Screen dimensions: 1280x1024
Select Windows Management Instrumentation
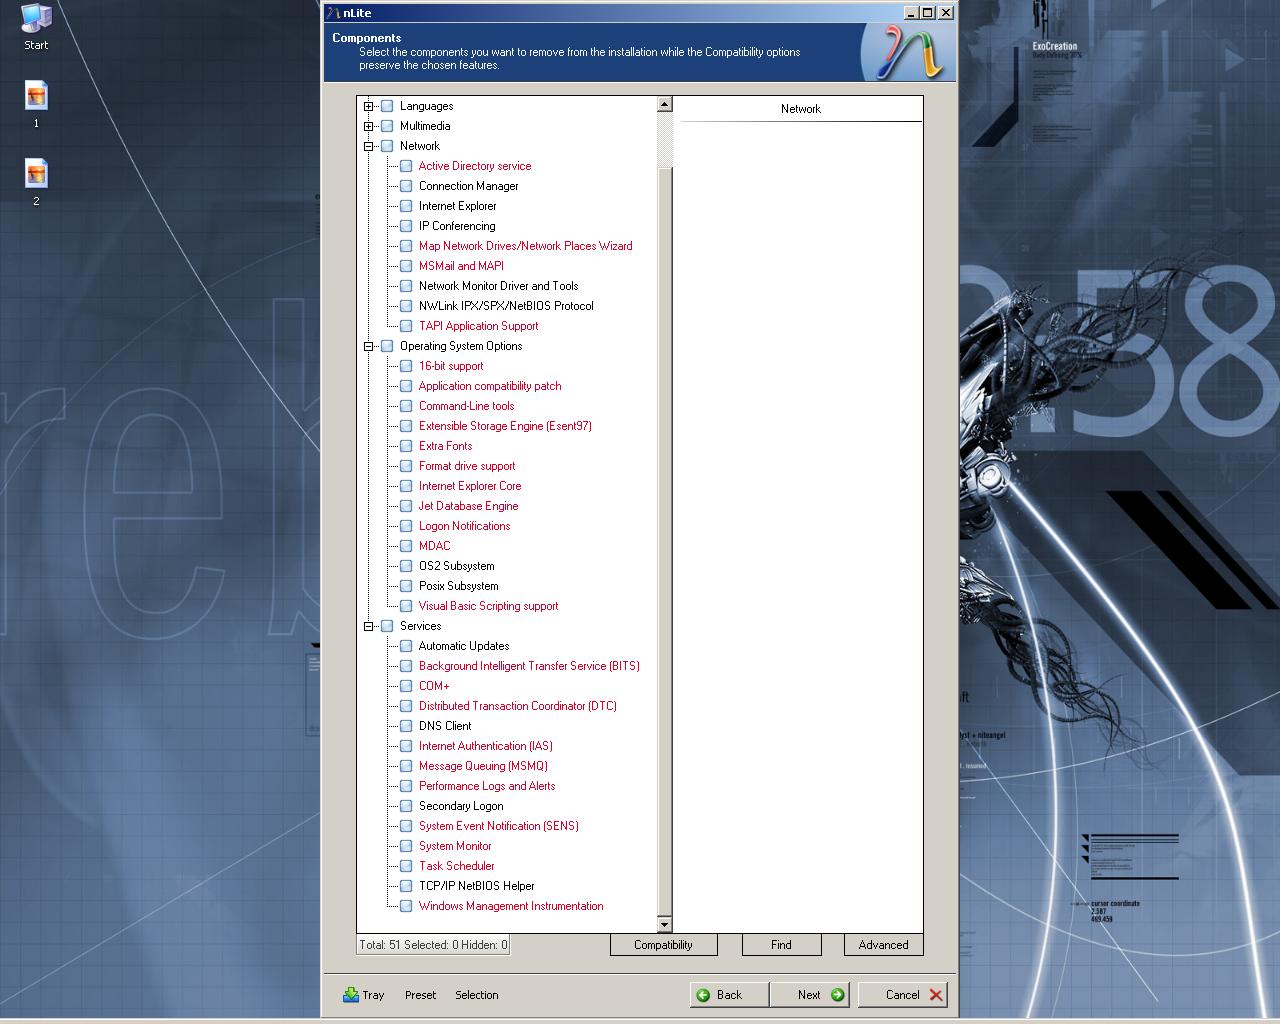click(x=511, y=906)
